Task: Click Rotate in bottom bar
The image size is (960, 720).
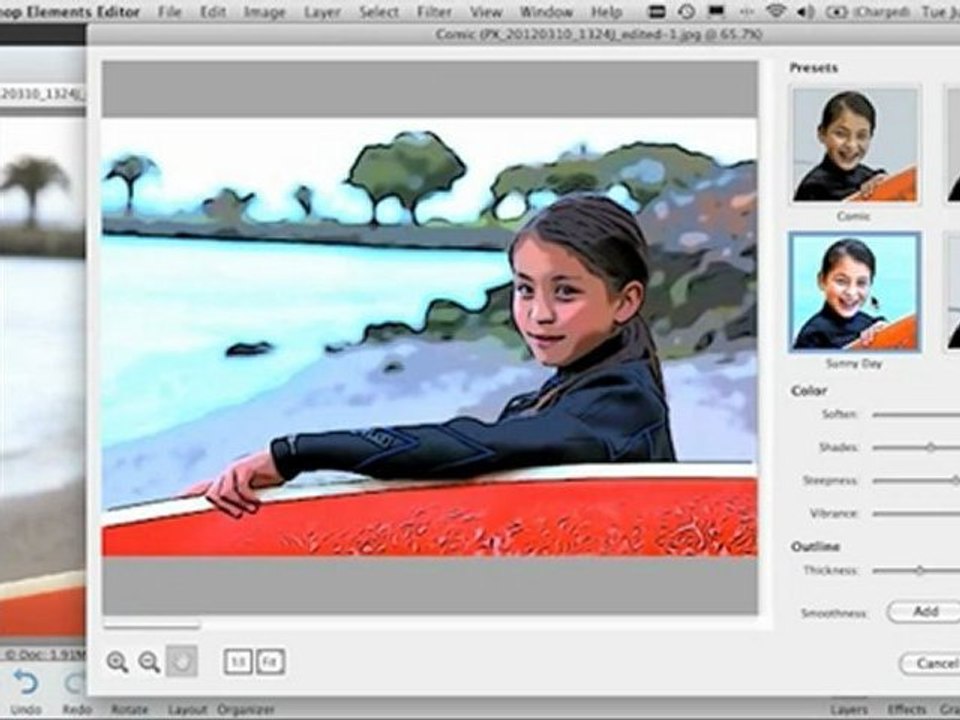Action: point(130,710)
